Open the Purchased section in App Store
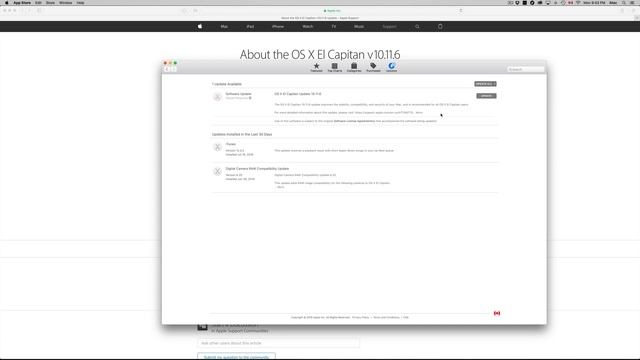 (373, 67)
